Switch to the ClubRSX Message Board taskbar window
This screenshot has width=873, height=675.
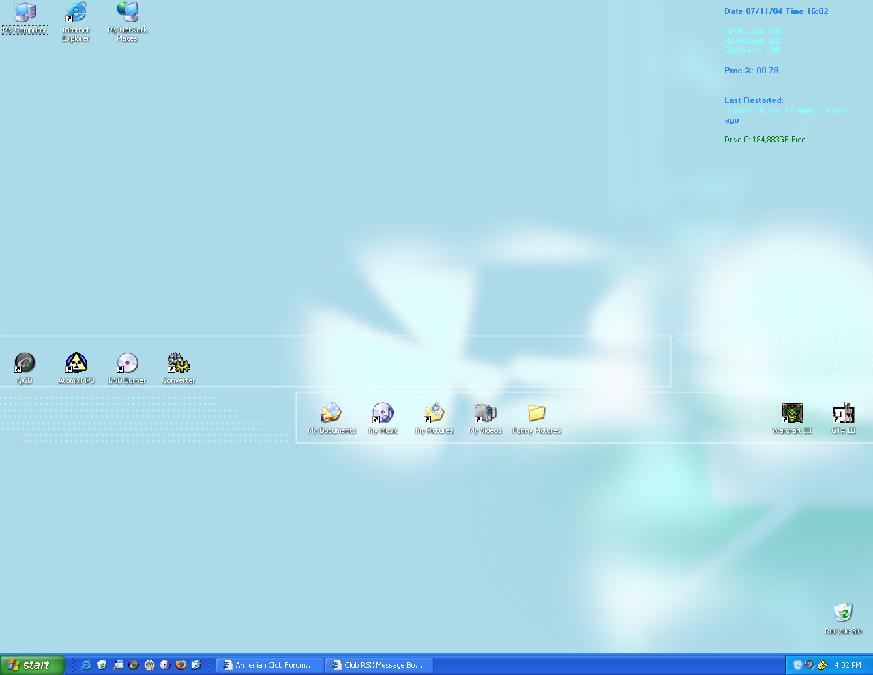379,665
